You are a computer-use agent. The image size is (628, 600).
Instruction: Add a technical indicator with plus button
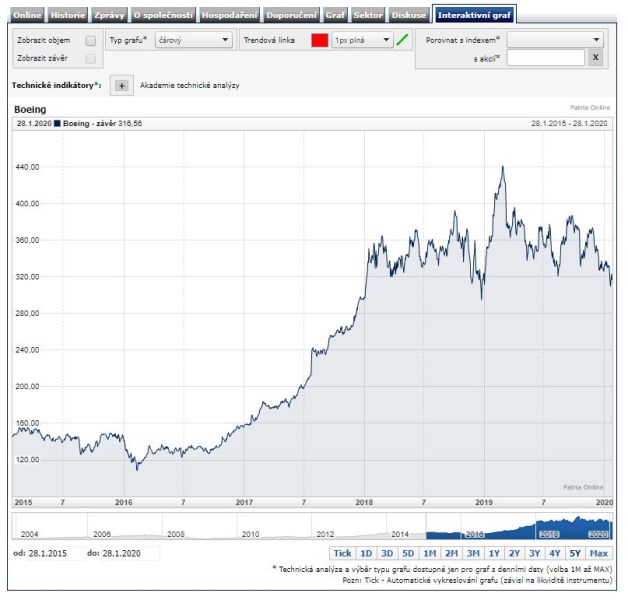[121, 86]
